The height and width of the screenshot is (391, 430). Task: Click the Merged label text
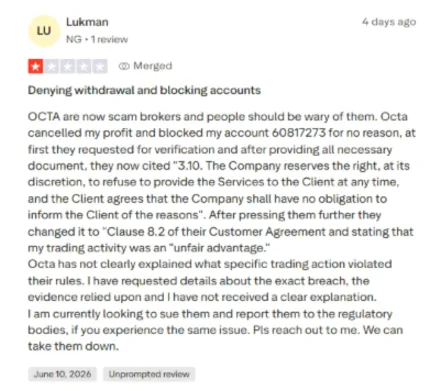153,66
